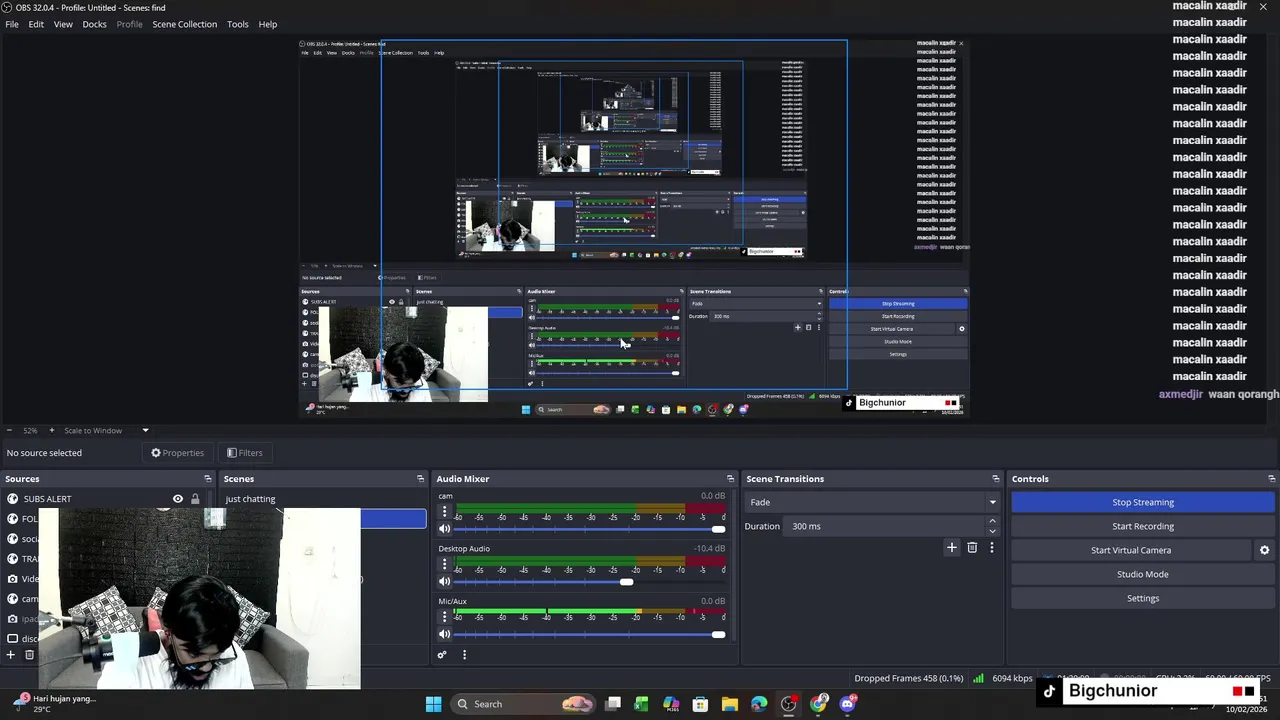Open transition properties dots menu
1280x720 pixels.
pos(992,548)
